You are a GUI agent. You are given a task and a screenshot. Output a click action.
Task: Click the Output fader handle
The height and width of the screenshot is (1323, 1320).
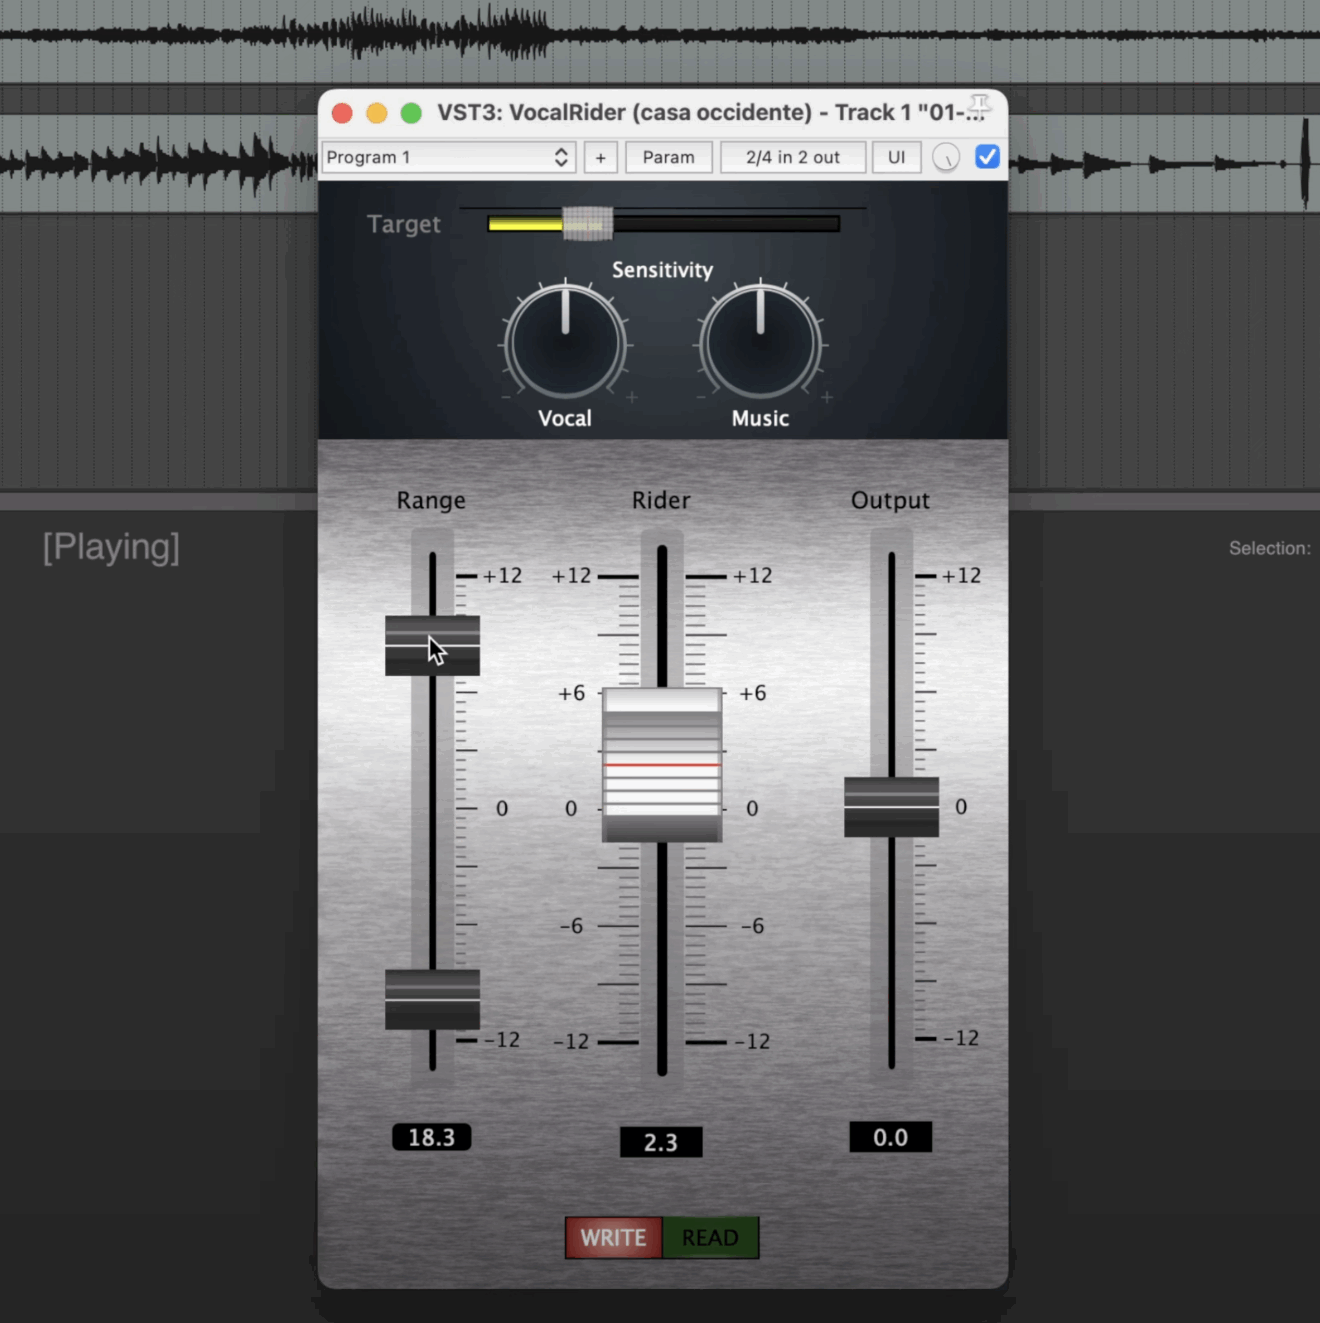click(890, 805)
